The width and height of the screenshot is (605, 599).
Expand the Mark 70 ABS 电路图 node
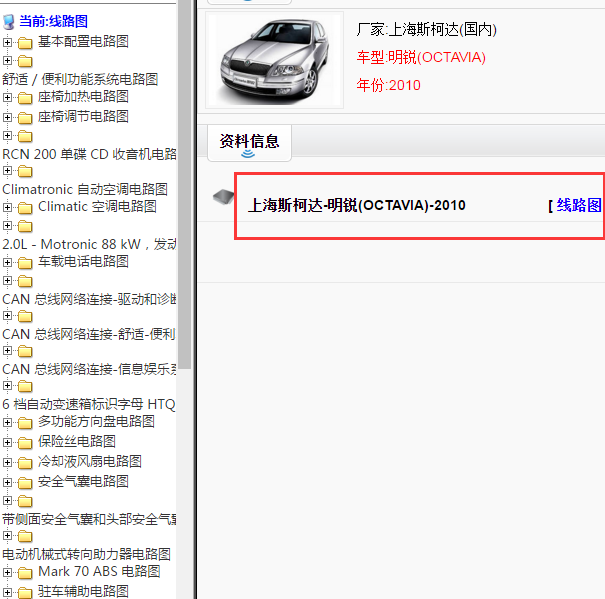click(x=7, y=572)
